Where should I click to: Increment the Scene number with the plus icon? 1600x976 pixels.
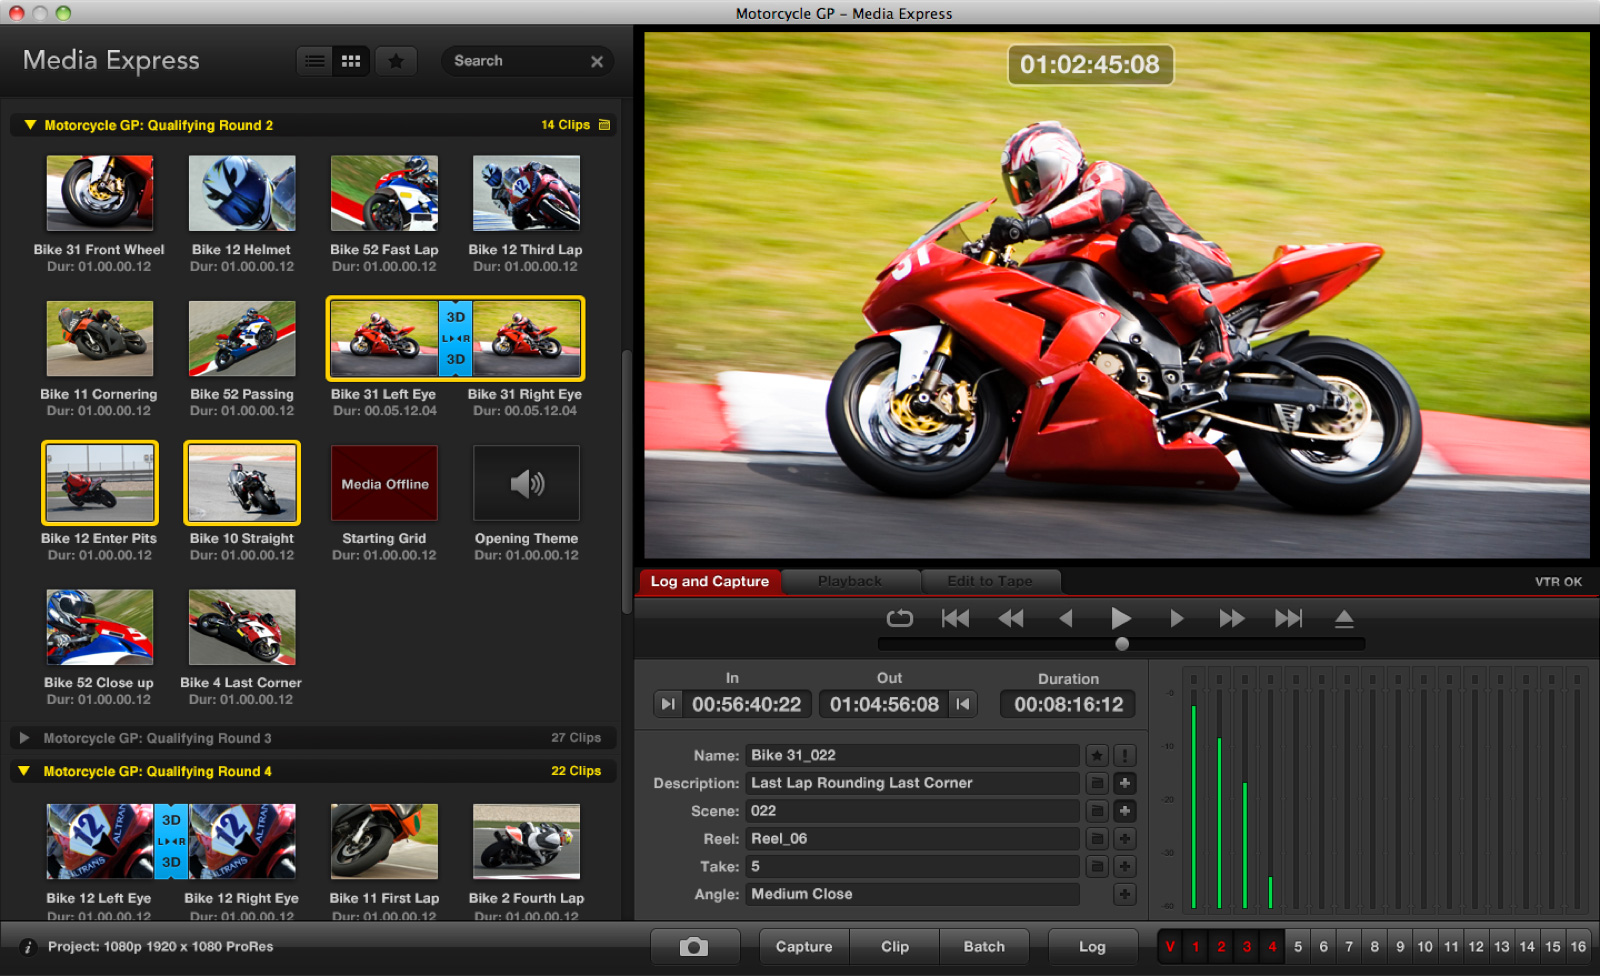coord(1125,811)
